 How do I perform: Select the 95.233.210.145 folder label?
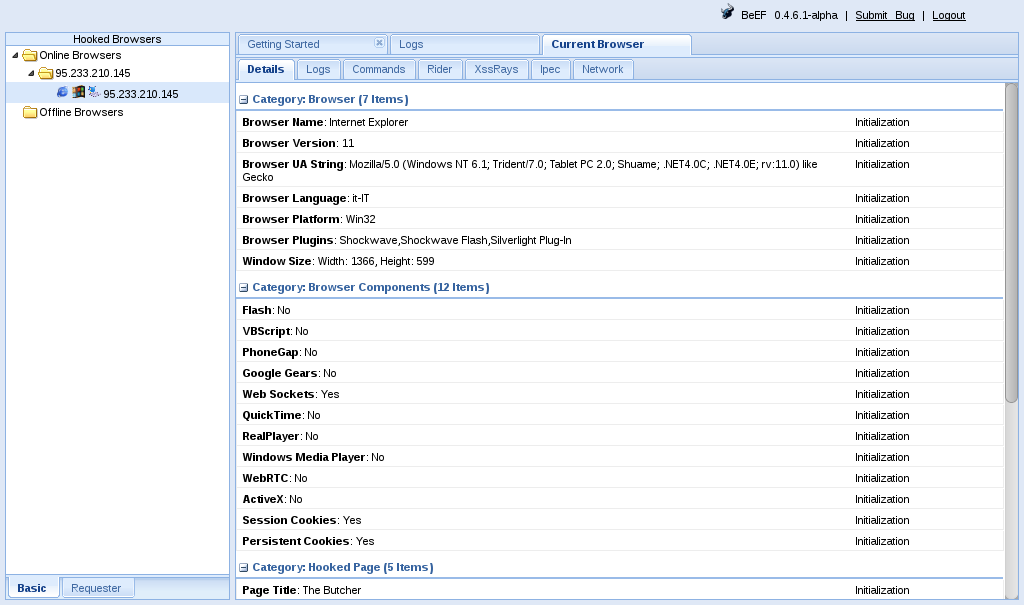(93, 73)
